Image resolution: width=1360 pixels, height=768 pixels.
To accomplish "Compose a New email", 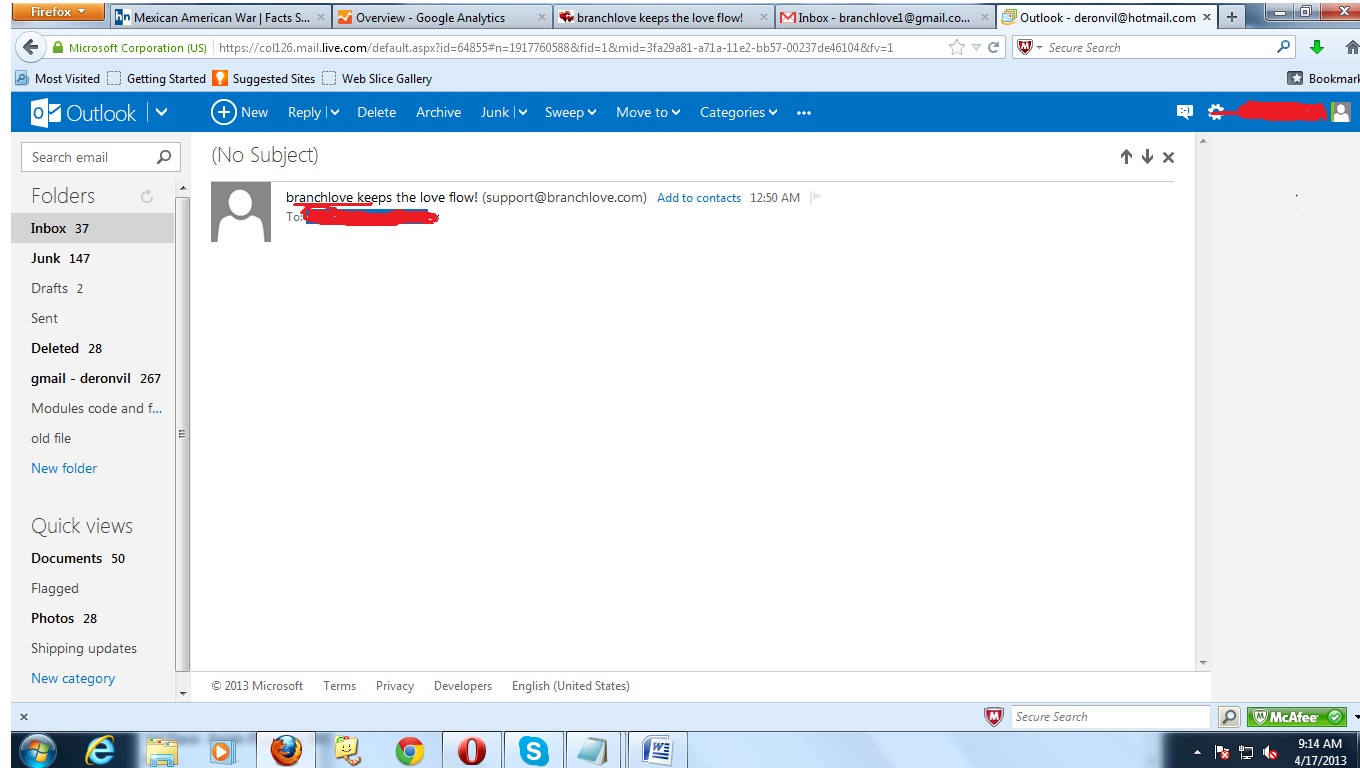I will coord(239,113).
